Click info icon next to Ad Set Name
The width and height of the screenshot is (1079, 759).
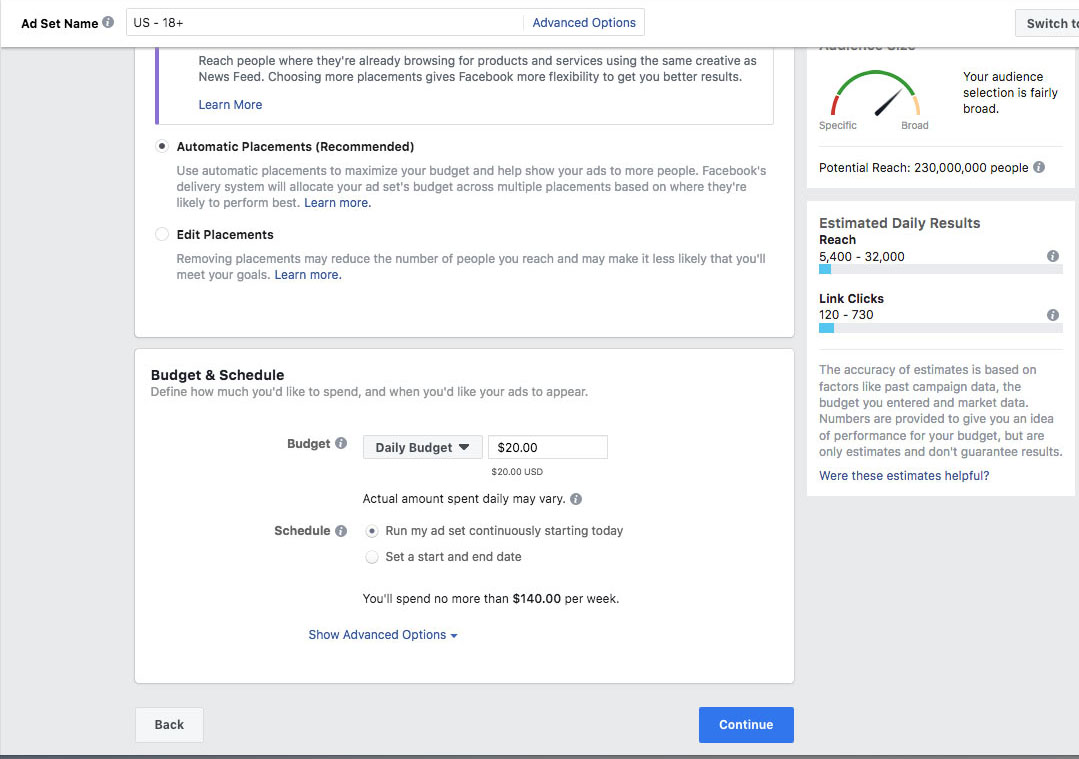pyautogui.click(x=108, y=22)
